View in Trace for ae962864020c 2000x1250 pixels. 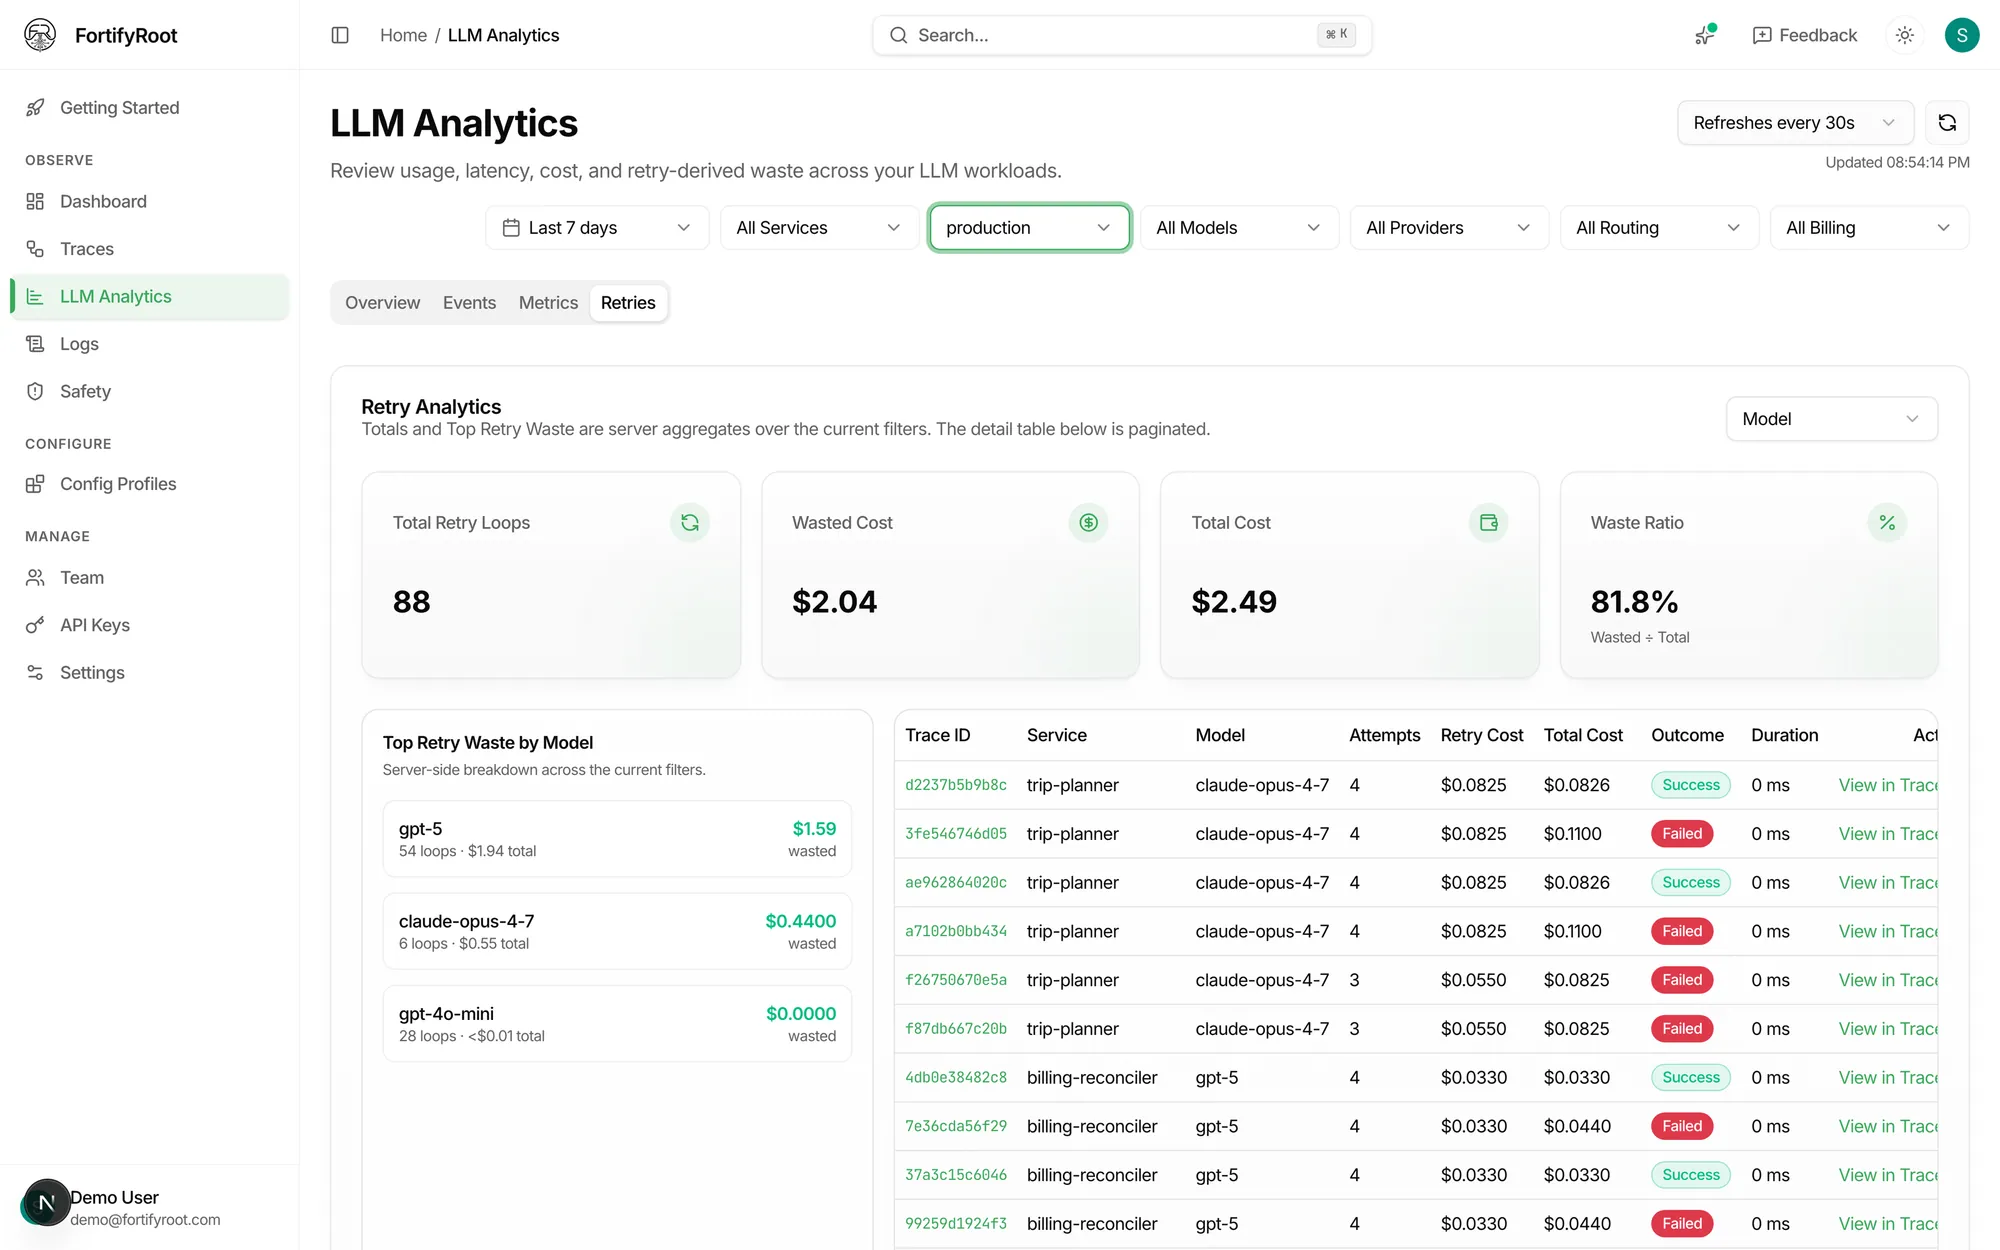(x=1888, y=883)
